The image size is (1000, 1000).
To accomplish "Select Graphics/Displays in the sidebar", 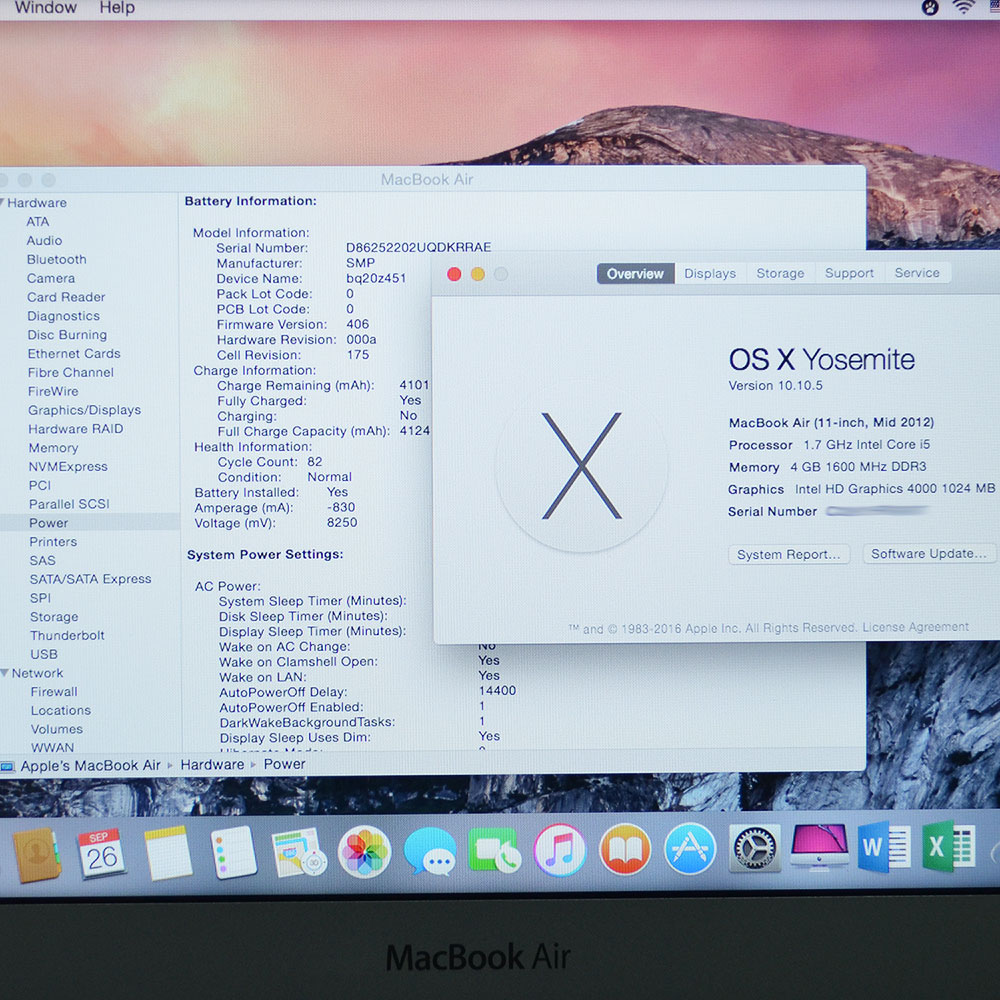I will pos(84,410).
